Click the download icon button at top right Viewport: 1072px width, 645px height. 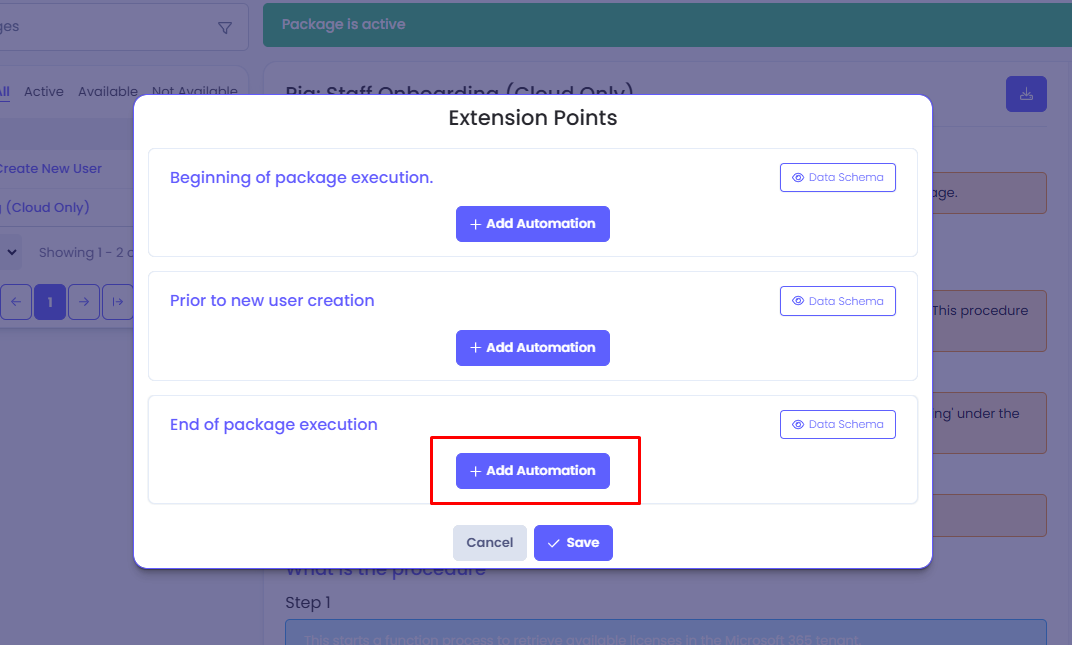click(1026, 94)
